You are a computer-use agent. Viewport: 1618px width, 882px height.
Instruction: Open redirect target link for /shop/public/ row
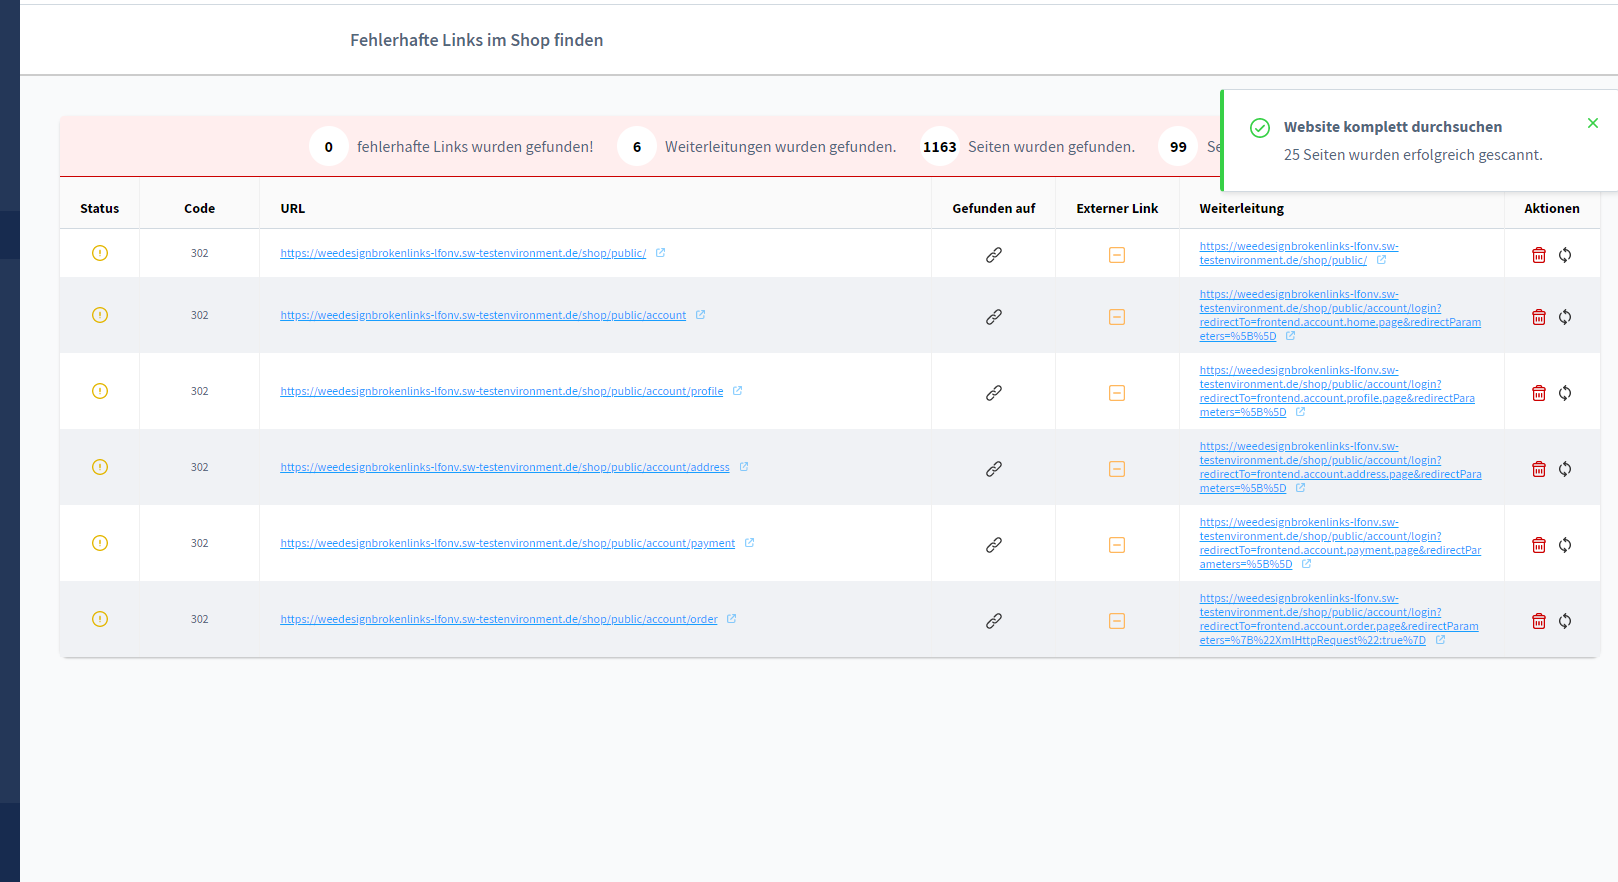(x=1299, y=253)
